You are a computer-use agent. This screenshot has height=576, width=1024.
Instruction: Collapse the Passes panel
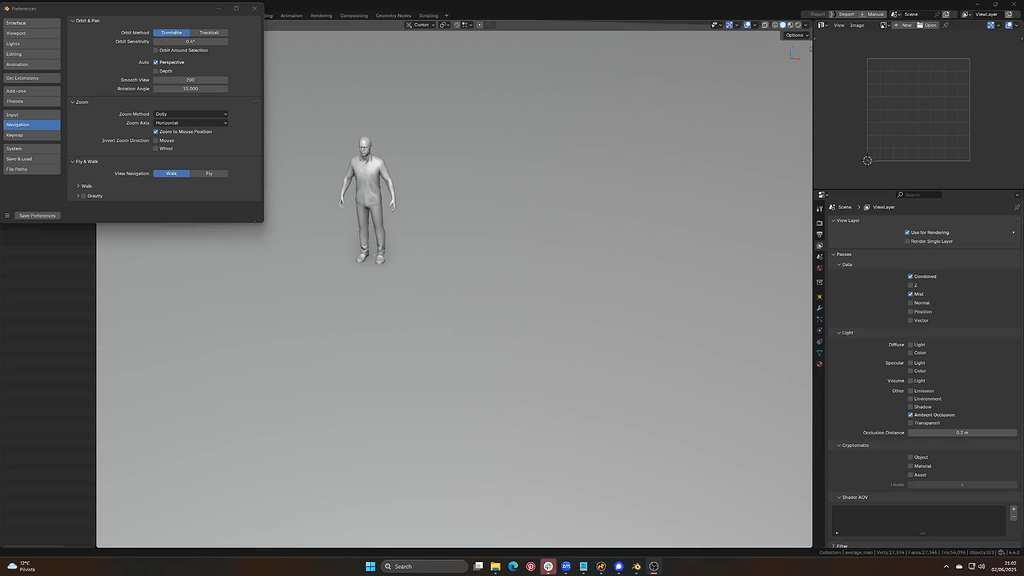833,254
